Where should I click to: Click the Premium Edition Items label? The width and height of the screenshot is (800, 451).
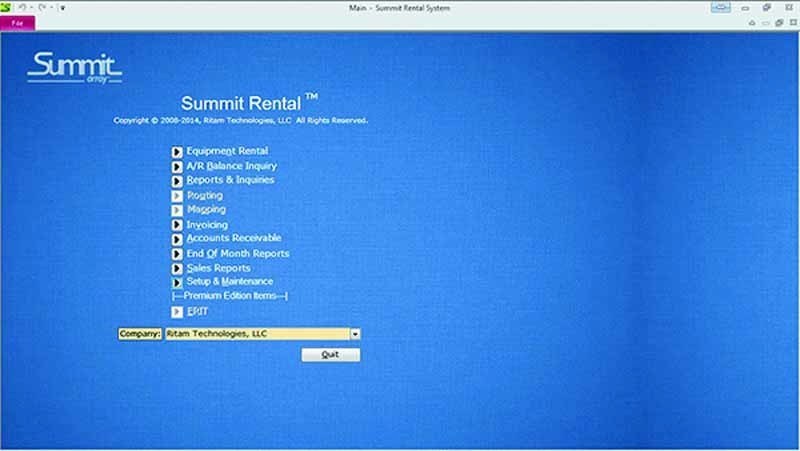coord(230,296)
